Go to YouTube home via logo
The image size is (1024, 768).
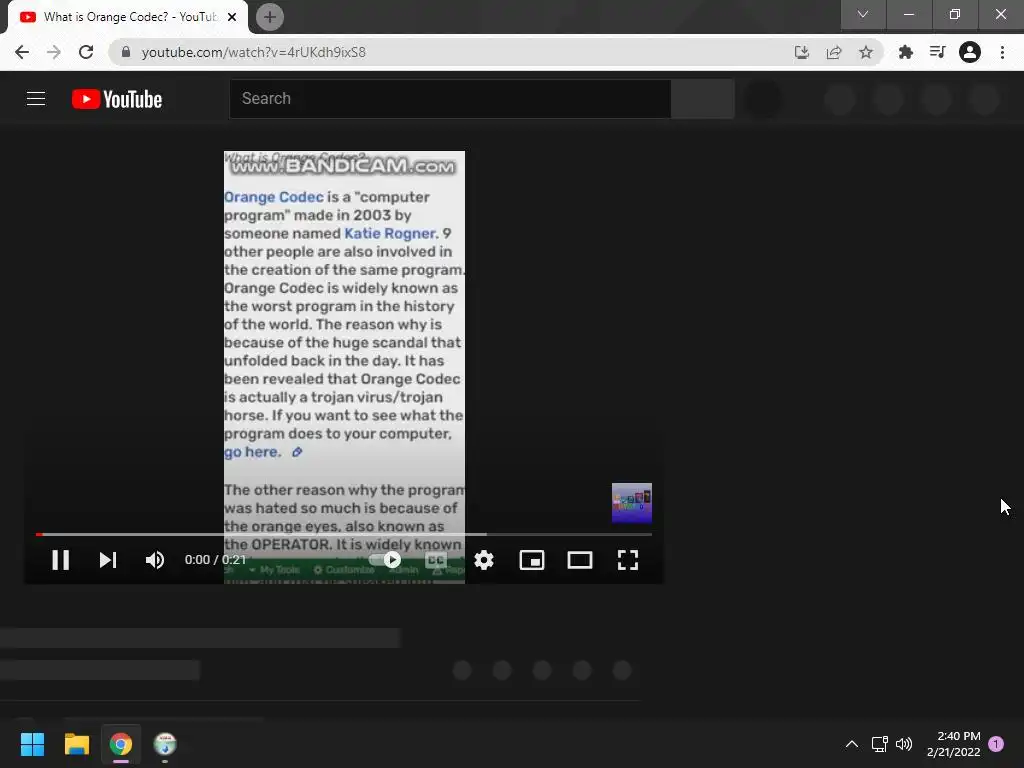(117, 99)
